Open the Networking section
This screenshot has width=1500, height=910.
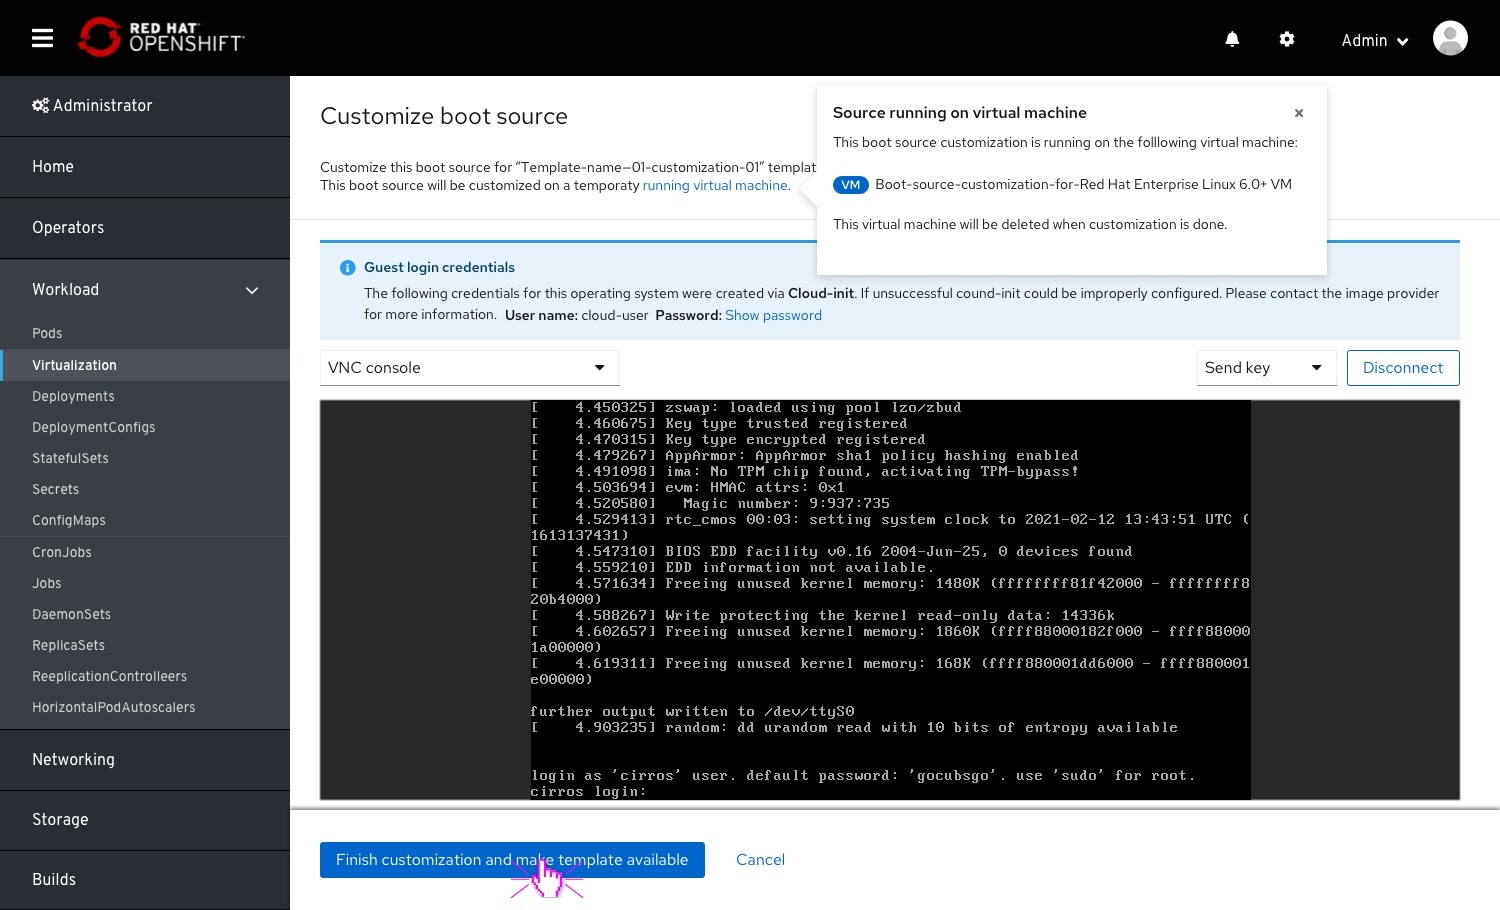[x=73, y=759]
